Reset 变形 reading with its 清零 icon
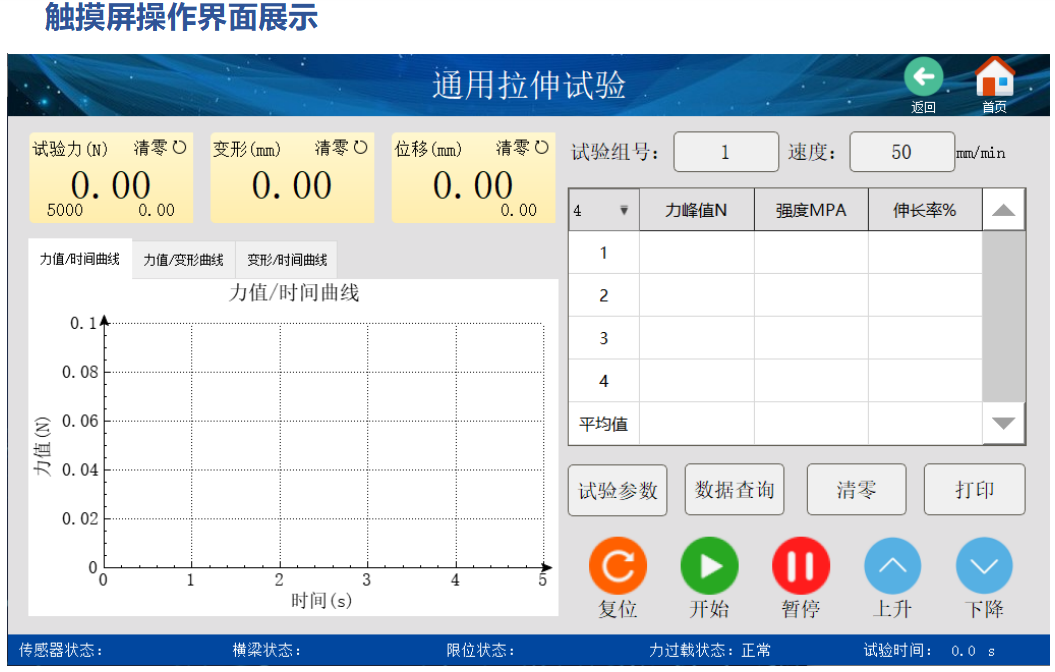Screen dimensions: 1055x672 [361, 147]
